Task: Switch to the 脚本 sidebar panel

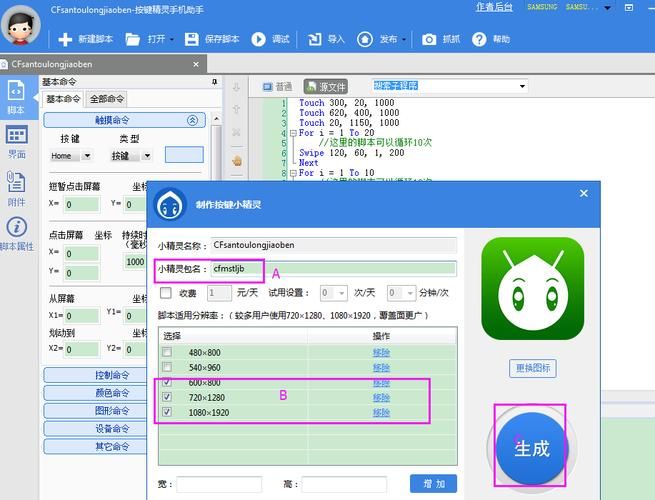Action: point(16,98)
